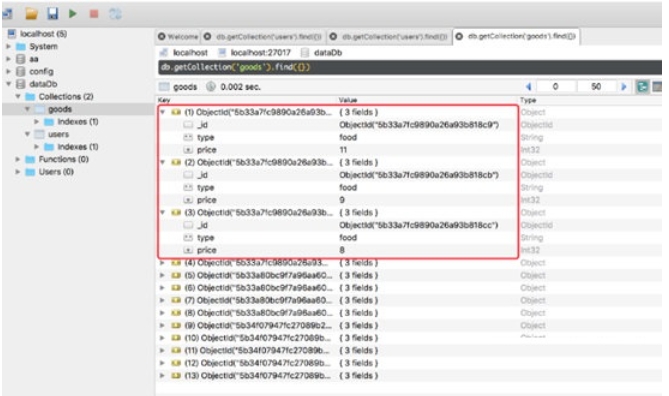Open the Welcome tab
Screen dimensions: 669x396
178,37
